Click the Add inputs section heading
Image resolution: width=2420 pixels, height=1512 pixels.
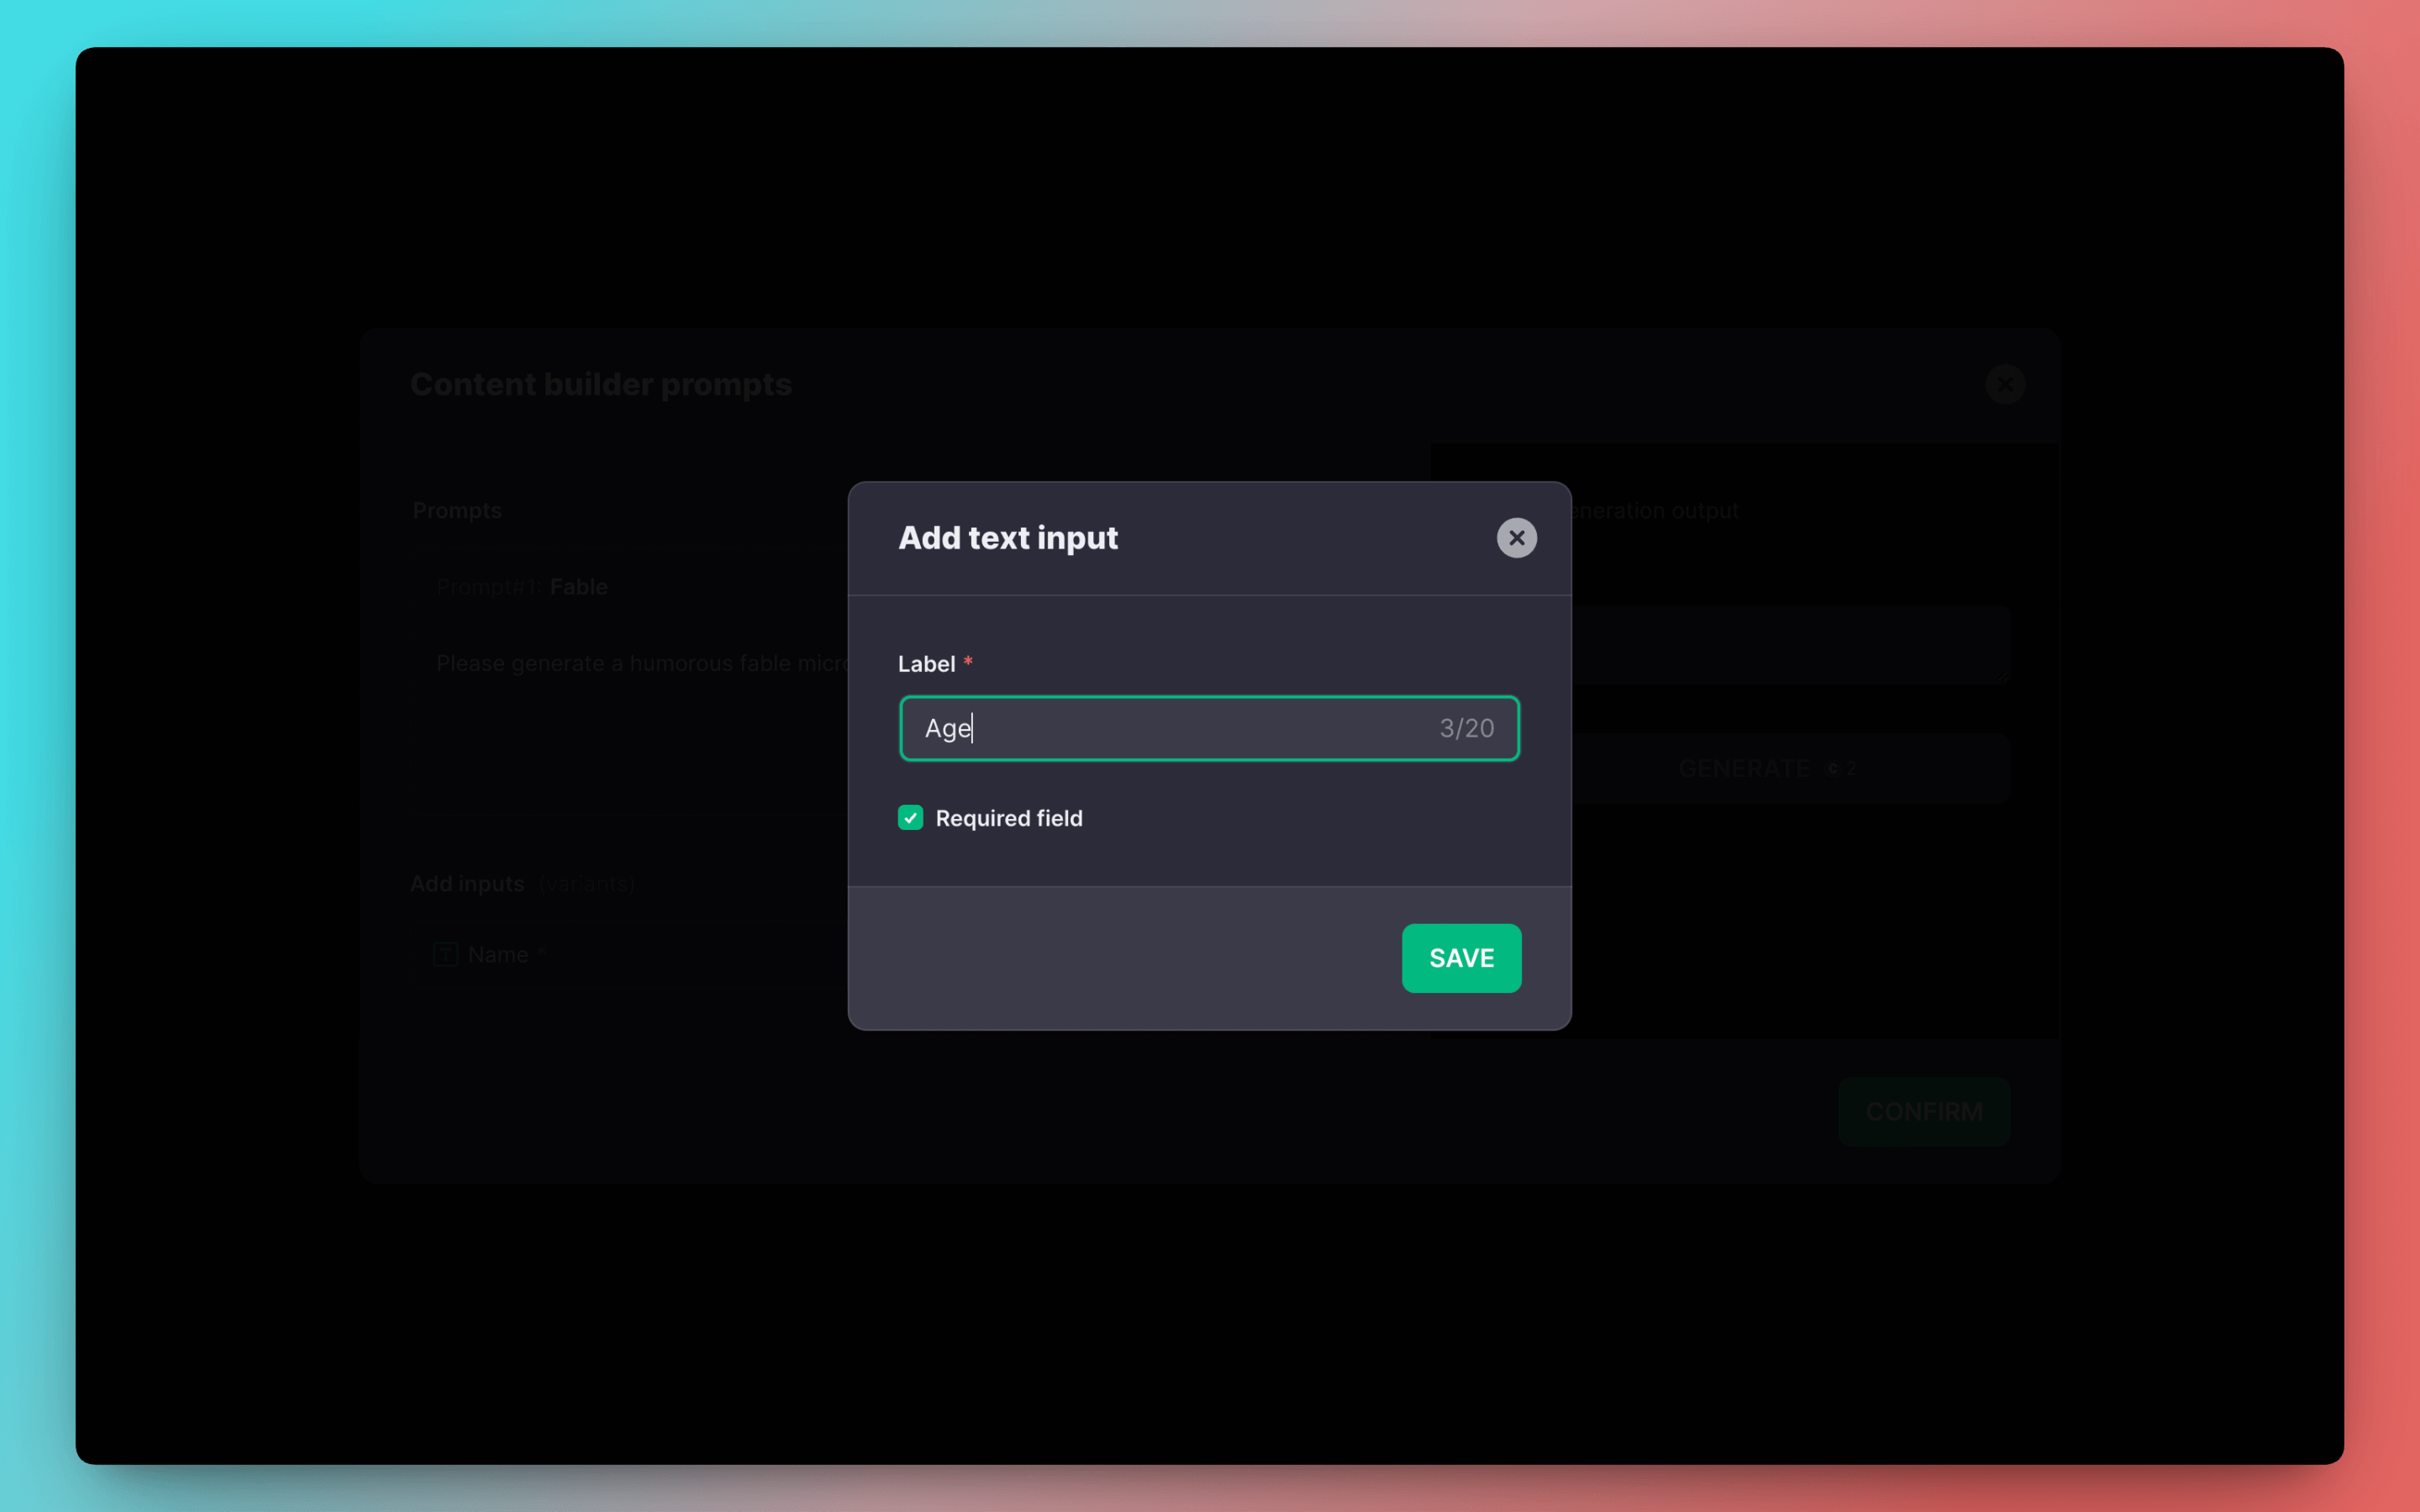(467, 884)
